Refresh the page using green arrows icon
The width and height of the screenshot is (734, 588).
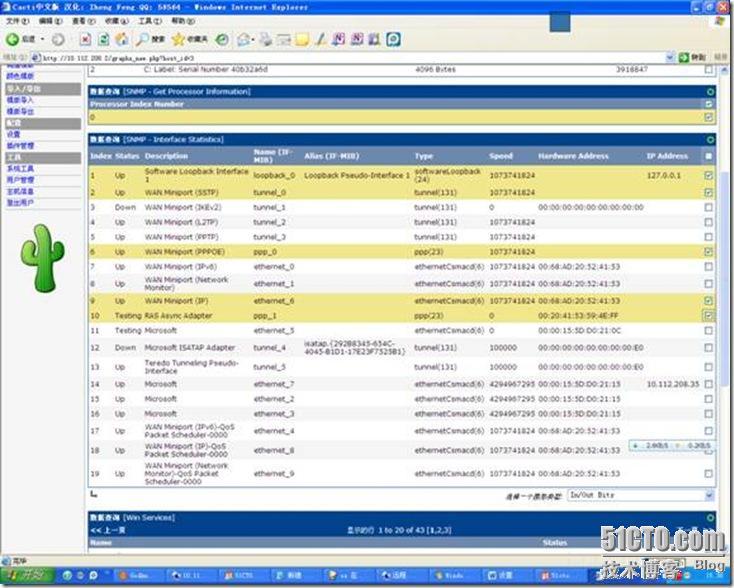pyautogui.click(x=103, y=39)
